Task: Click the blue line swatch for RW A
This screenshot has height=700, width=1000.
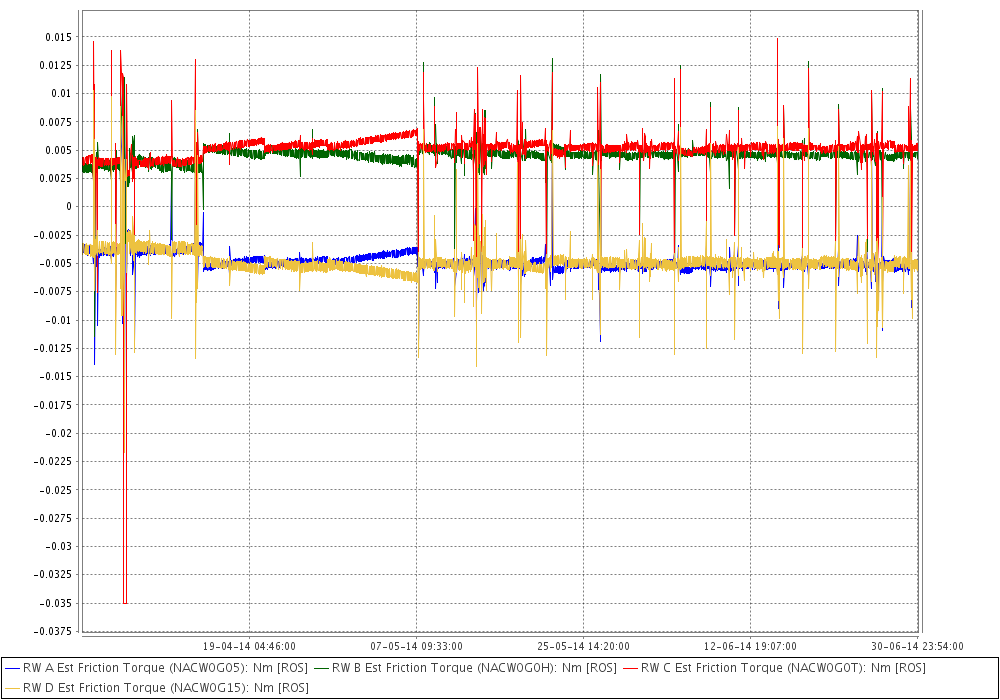Action: [12, 668]
